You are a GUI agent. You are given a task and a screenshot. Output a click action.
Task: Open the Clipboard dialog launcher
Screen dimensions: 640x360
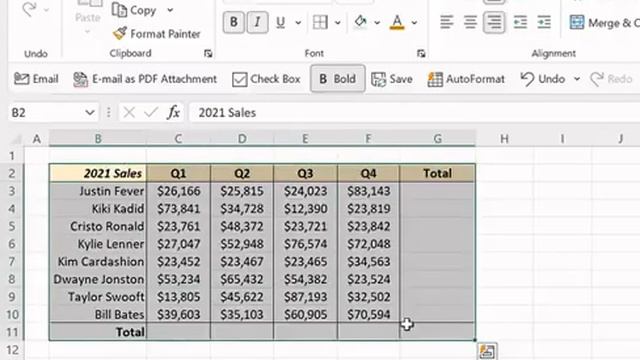(x=208, y=53)
